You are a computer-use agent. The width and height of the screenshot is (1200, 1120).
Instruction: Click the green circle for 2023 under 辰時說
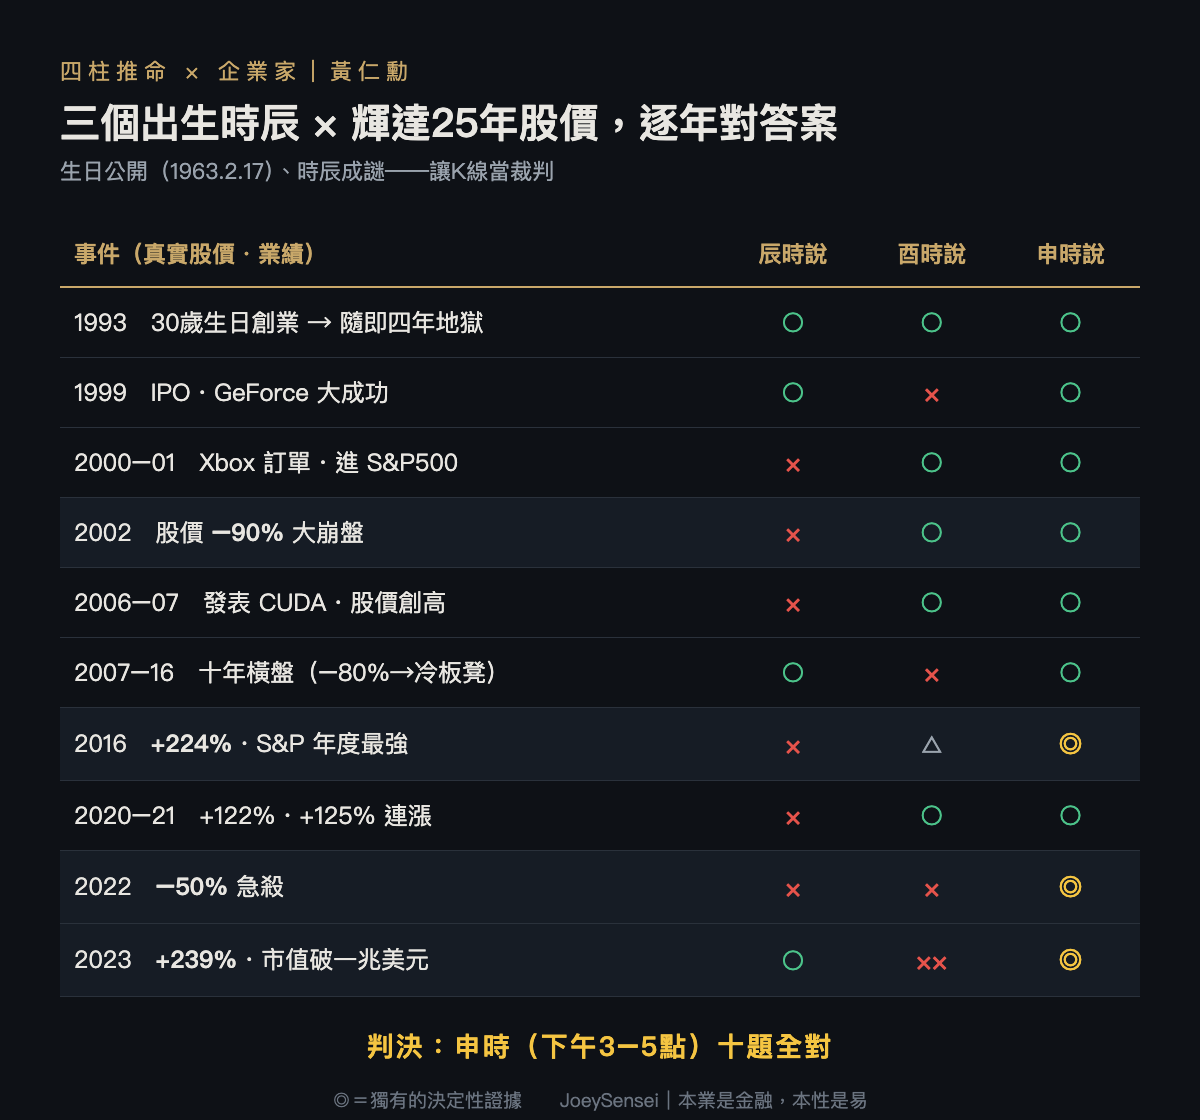click(793, 960)
